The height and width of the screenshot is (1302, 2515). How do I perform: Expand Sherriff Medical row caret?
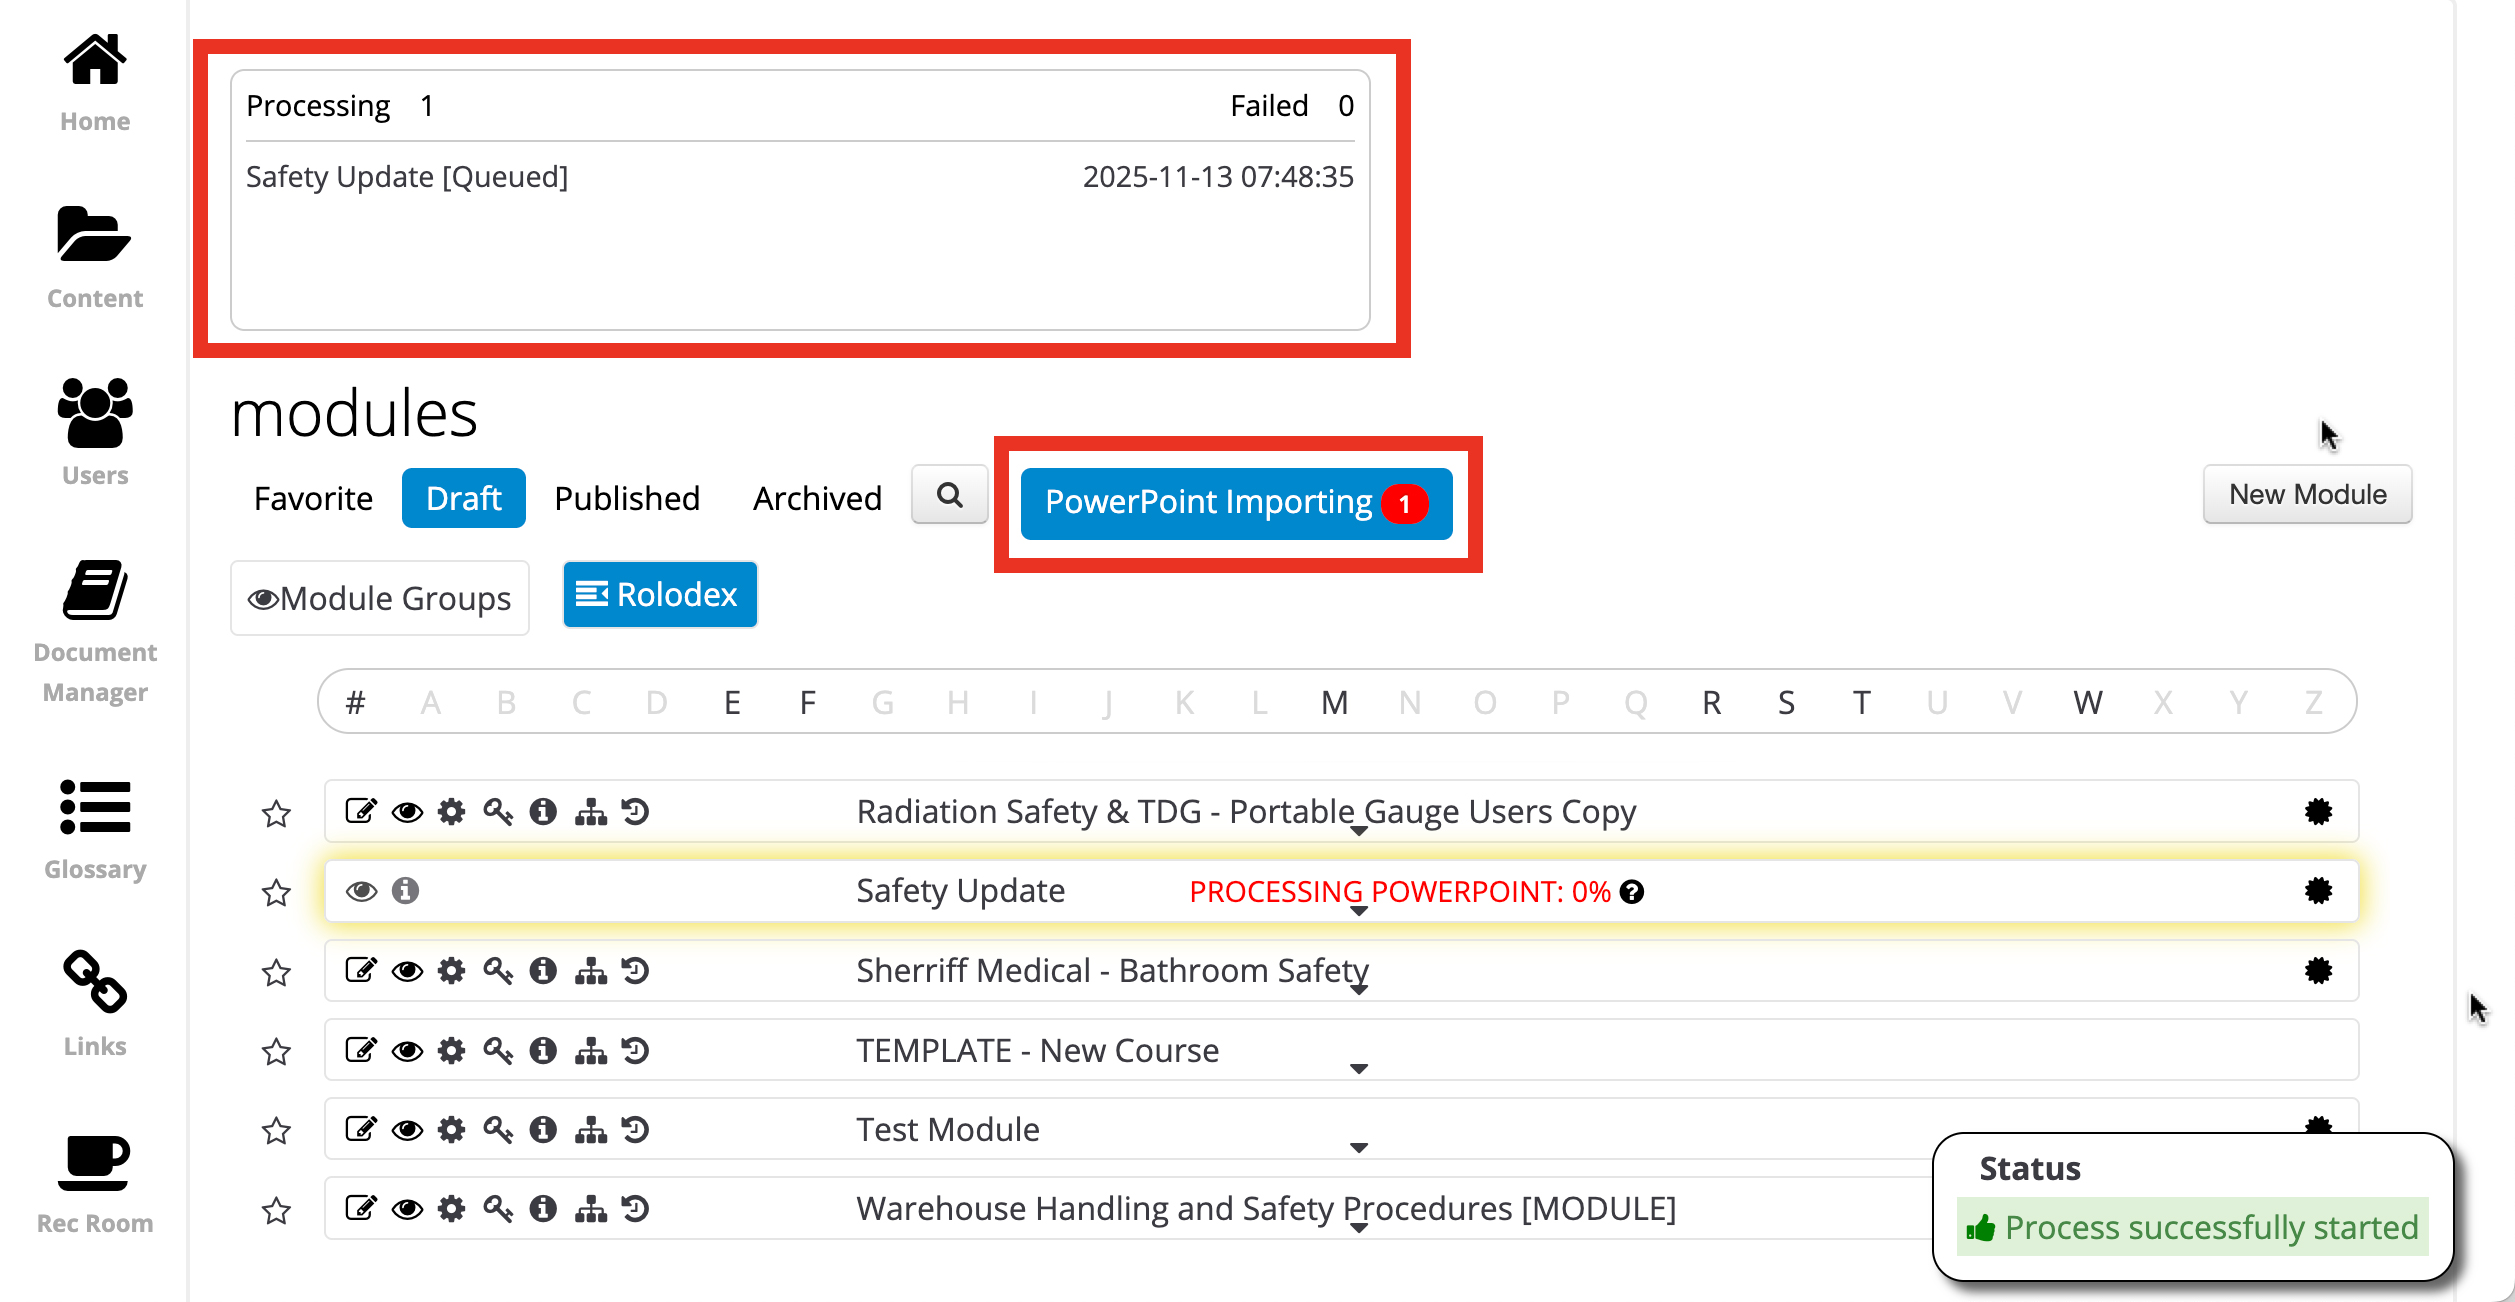tap(1358, 990)
